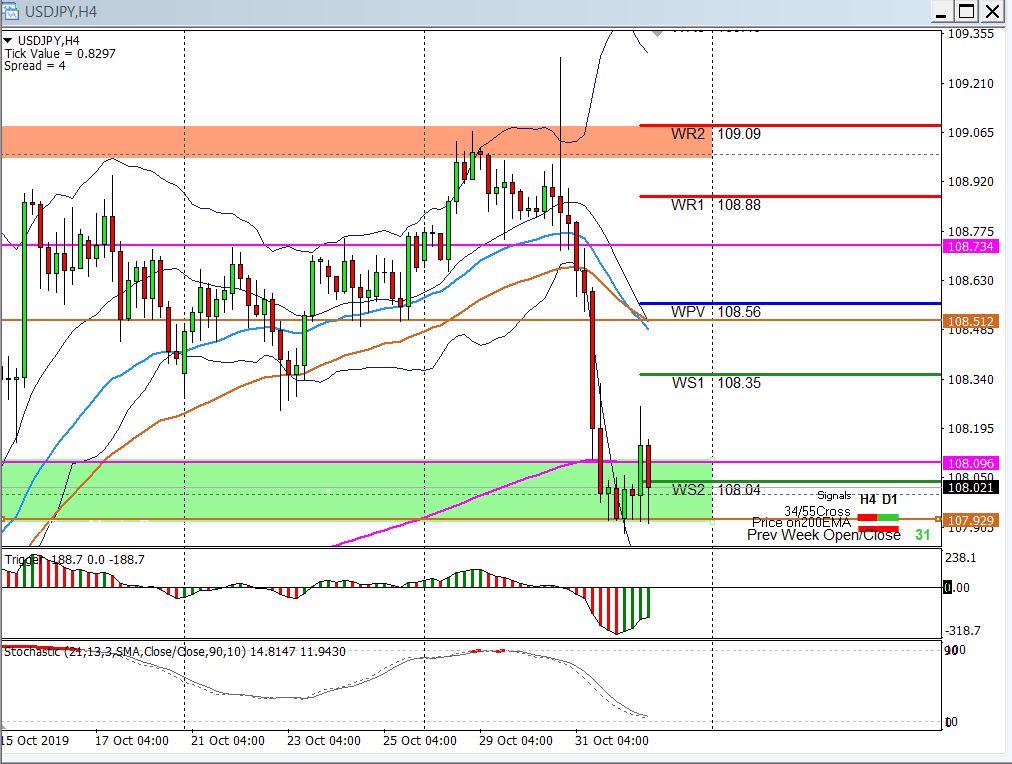The height and width of the screenshot is (764, 1012).
Task: Select the WR2 109.09 pivot label
Action: coord(716,133)
